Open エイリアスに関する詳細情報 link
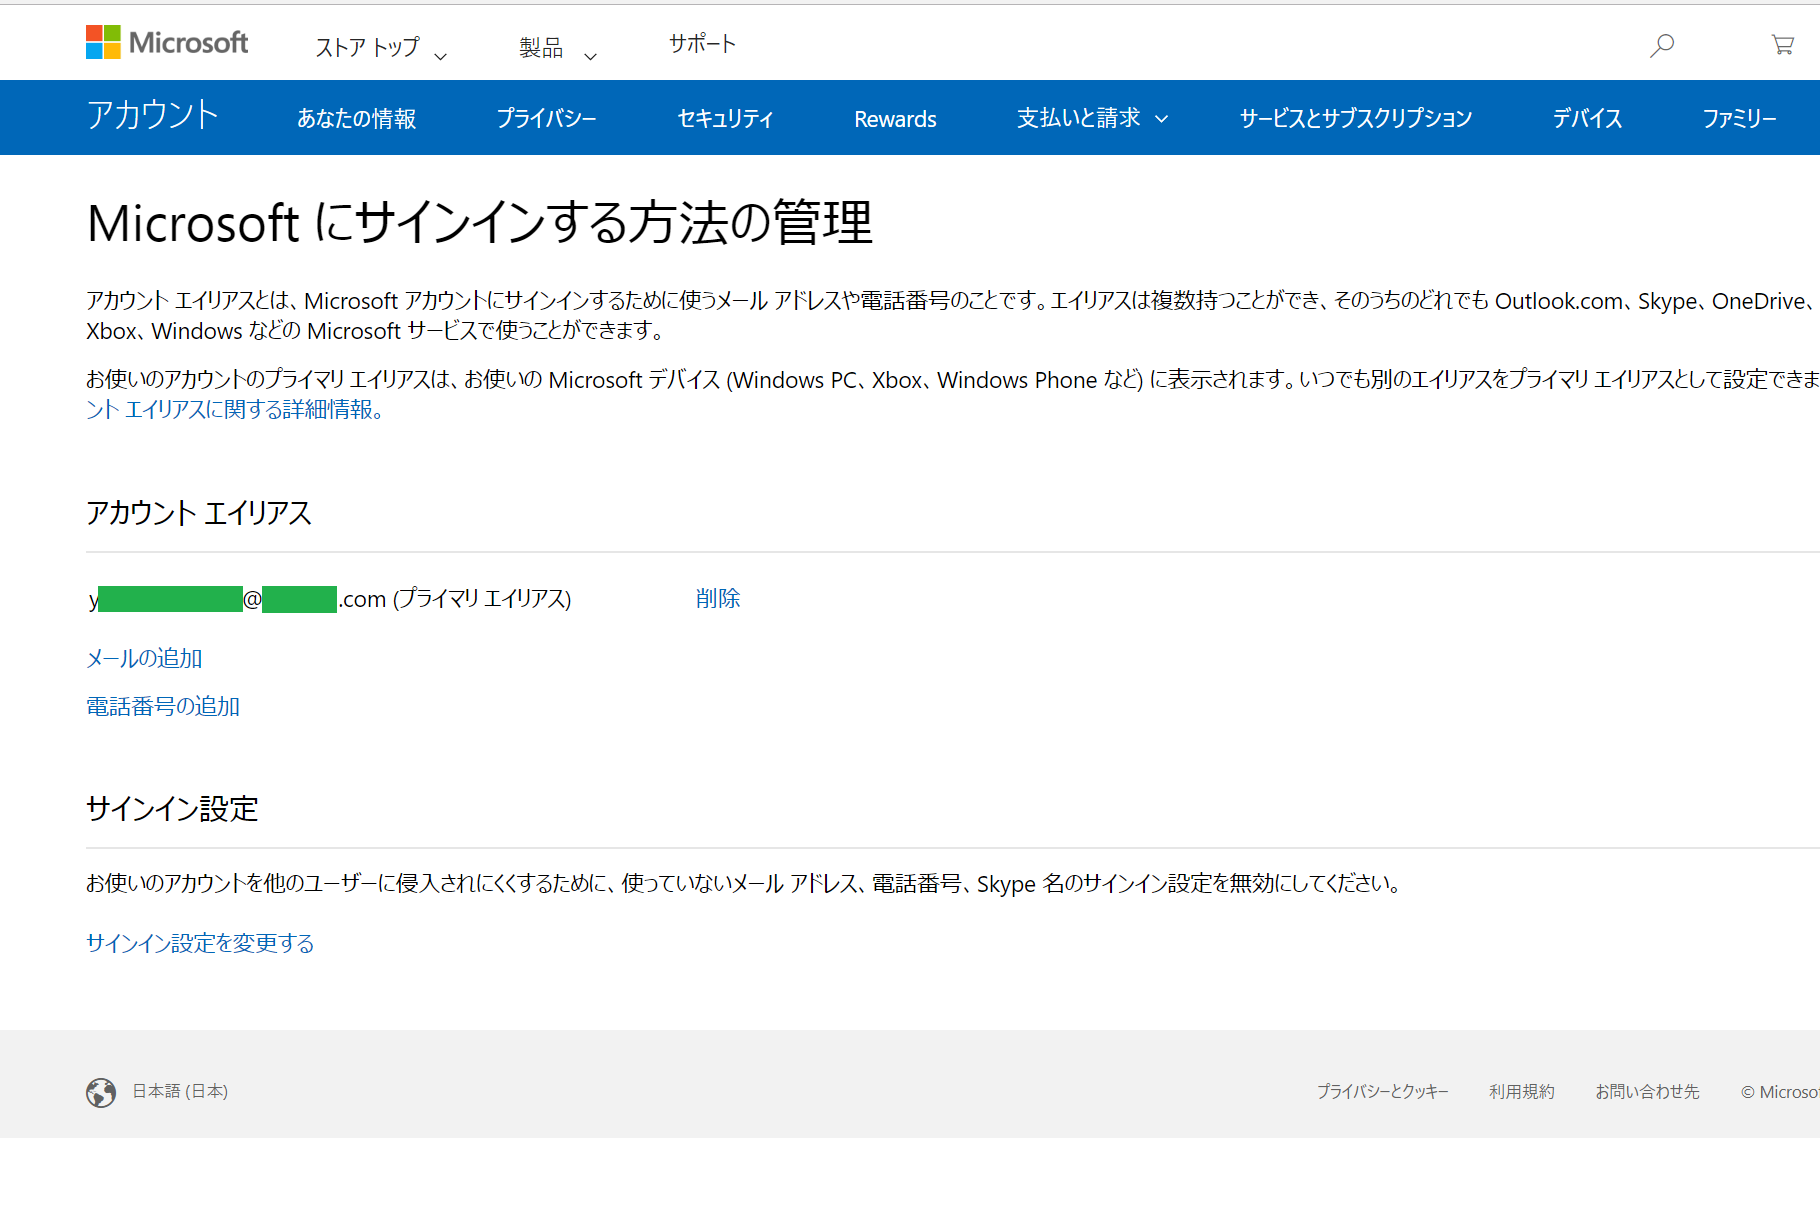 click(x=235, y=409)
